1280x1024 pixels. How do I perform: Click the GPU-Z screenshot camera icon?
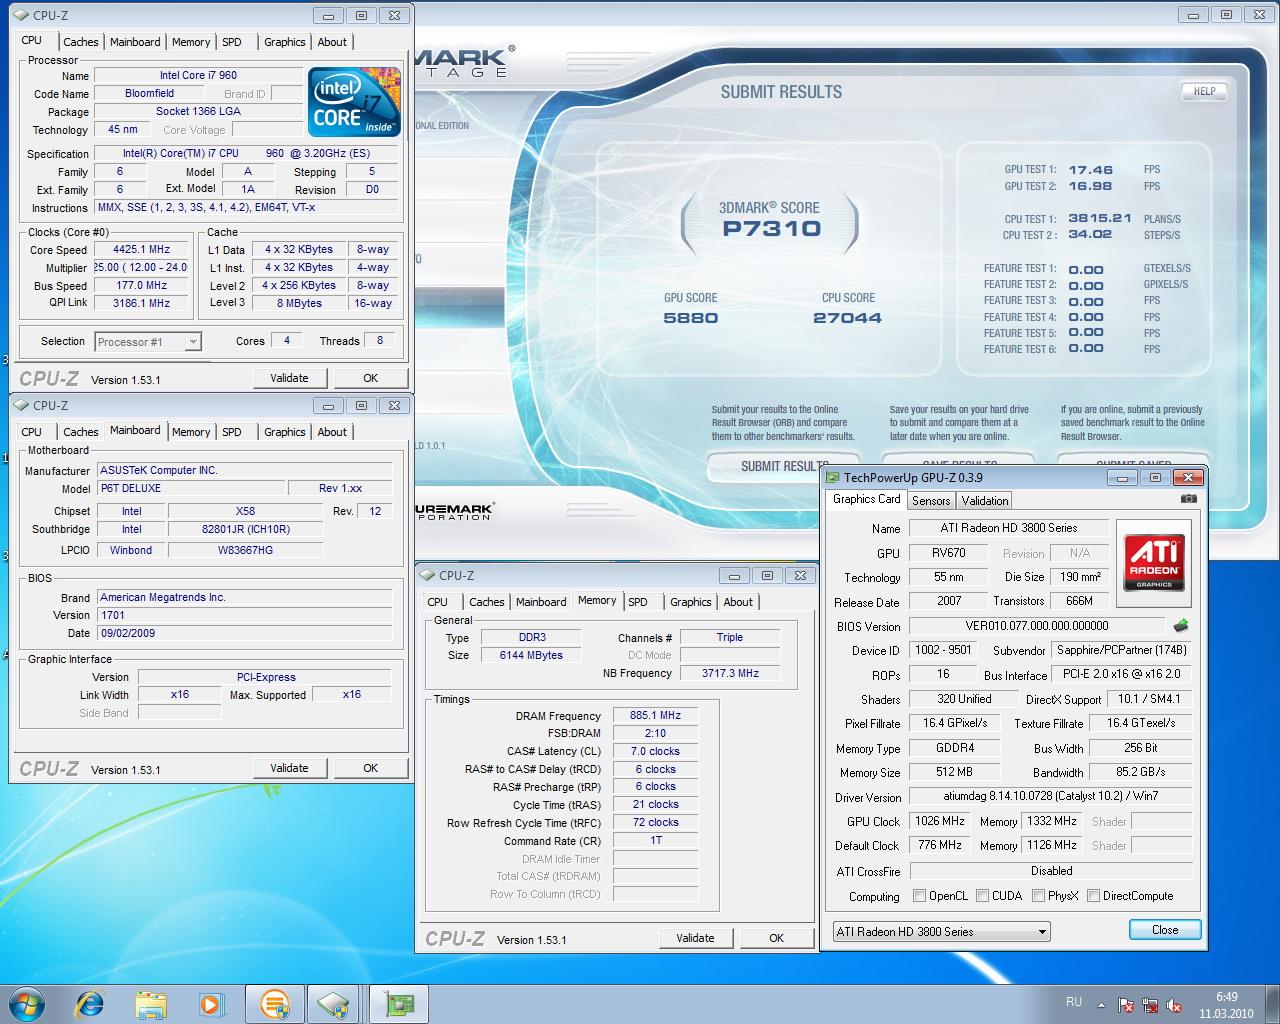1188,498
